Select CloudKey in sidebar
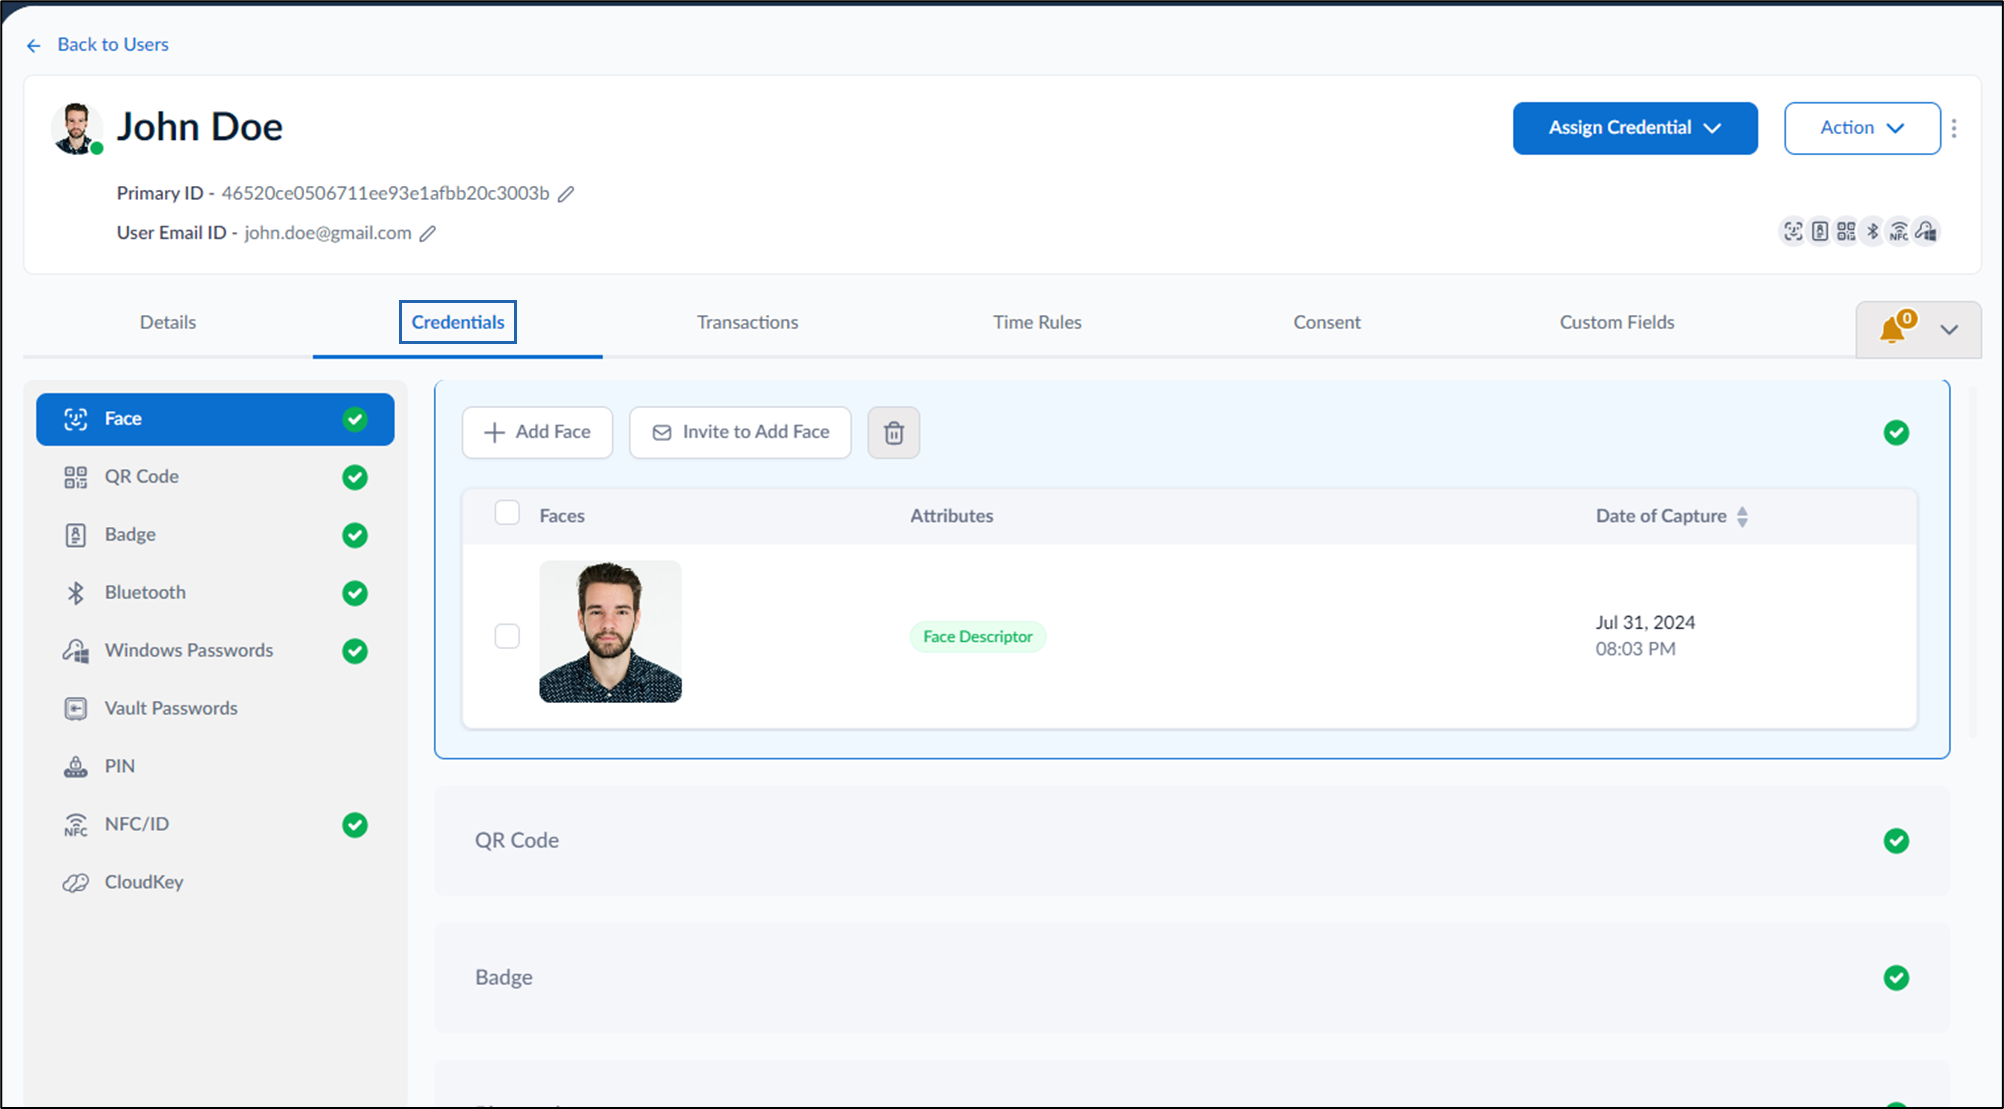The height and width of the screenshot is (1109, 2004). 215,883
